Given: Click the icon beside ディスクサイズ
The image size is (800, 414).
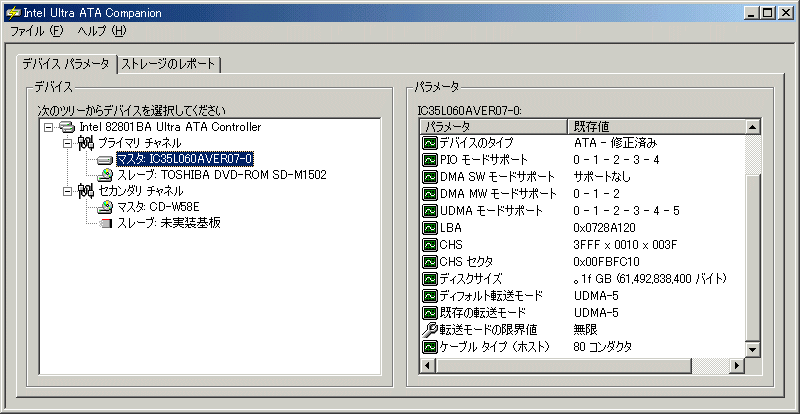Looking at the screenshot, I should pyautogui.click(x=430, y=279).
